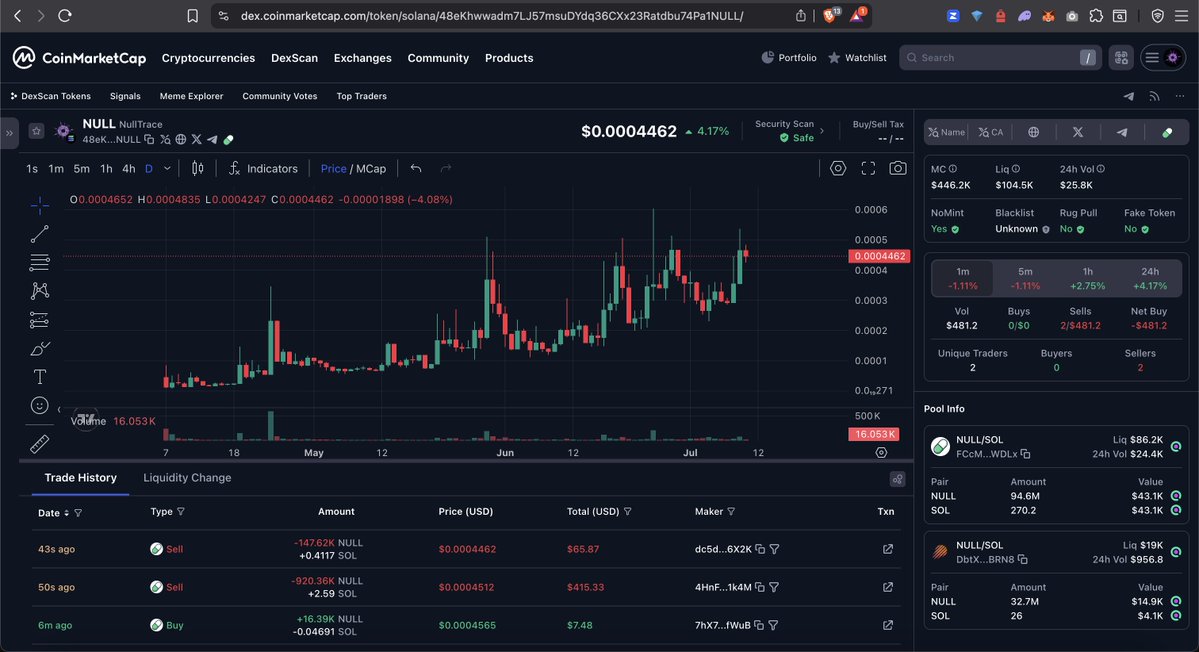Add NULL token to favorites star
The height and width of the screenshot is (652, 1199).
click(x=36, y=131)
